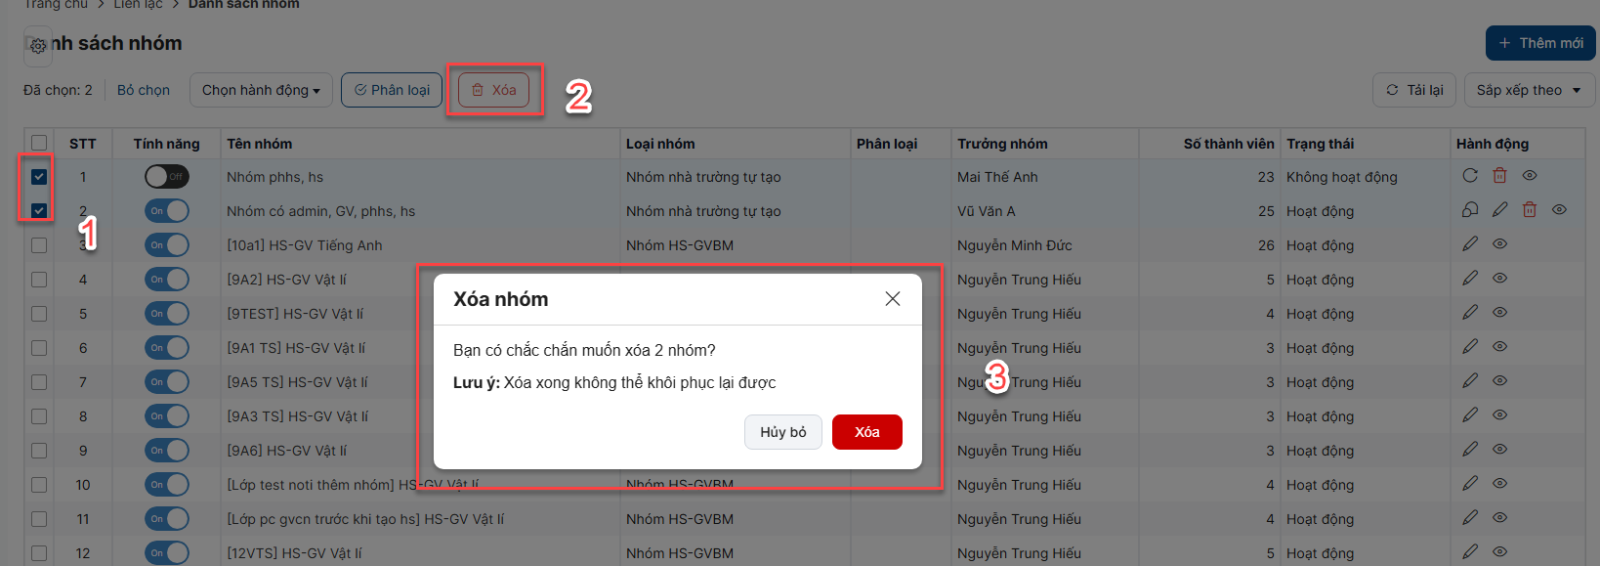The width and height of the screenshot is (1600, 566).
Task: Confirm deletion with red Xóa button
Action: click(866, 432)
